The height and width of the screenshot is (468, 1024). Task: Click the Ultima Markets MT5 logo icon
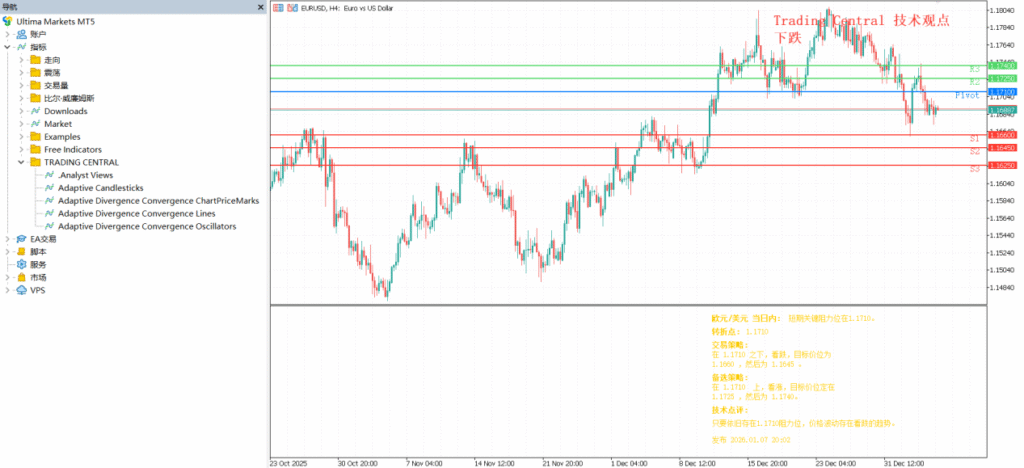tap(7, 21)
